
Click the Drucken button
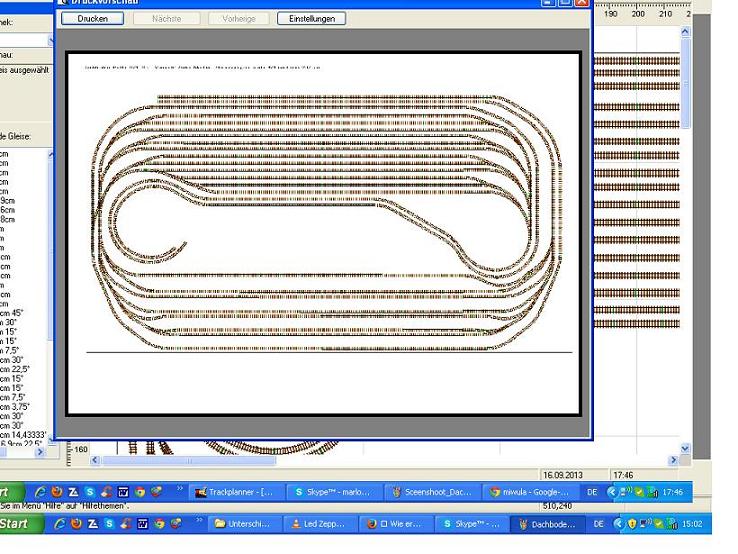click(x=93, y=18)
